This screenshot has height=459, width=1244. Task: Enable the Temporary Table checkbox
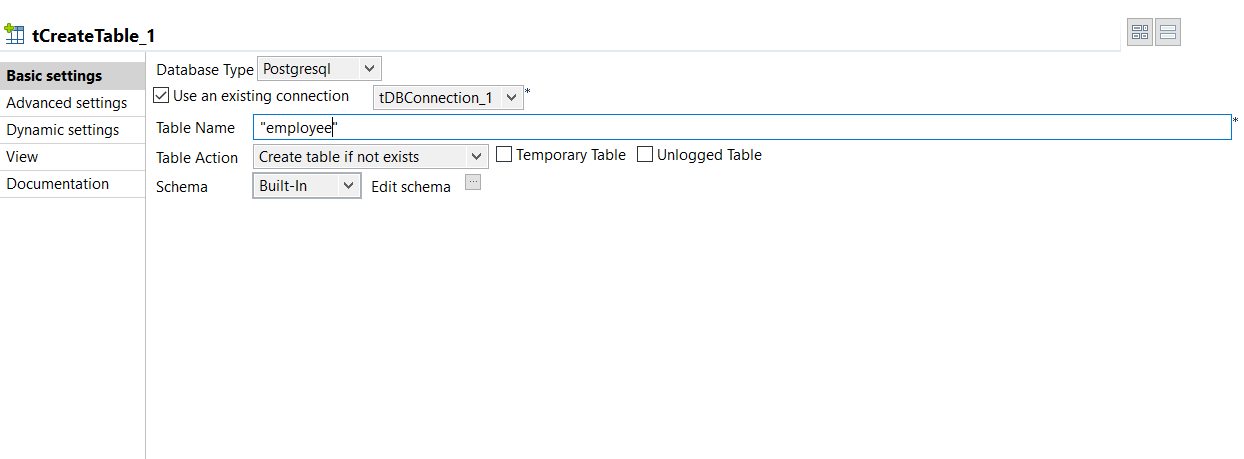[x=504, y=155]
